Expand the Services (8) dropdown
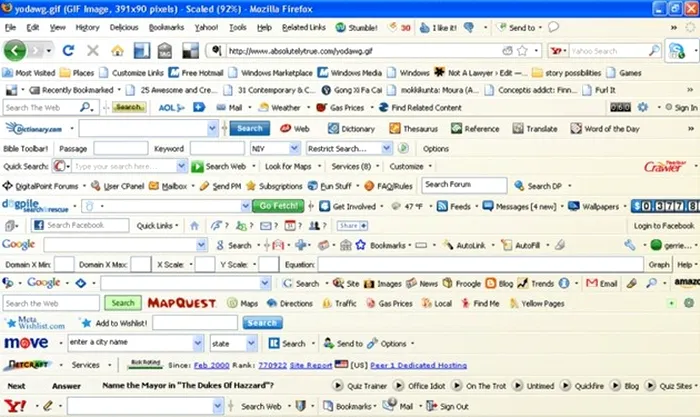Screen dimensions: 700x417 click(355, 167)
